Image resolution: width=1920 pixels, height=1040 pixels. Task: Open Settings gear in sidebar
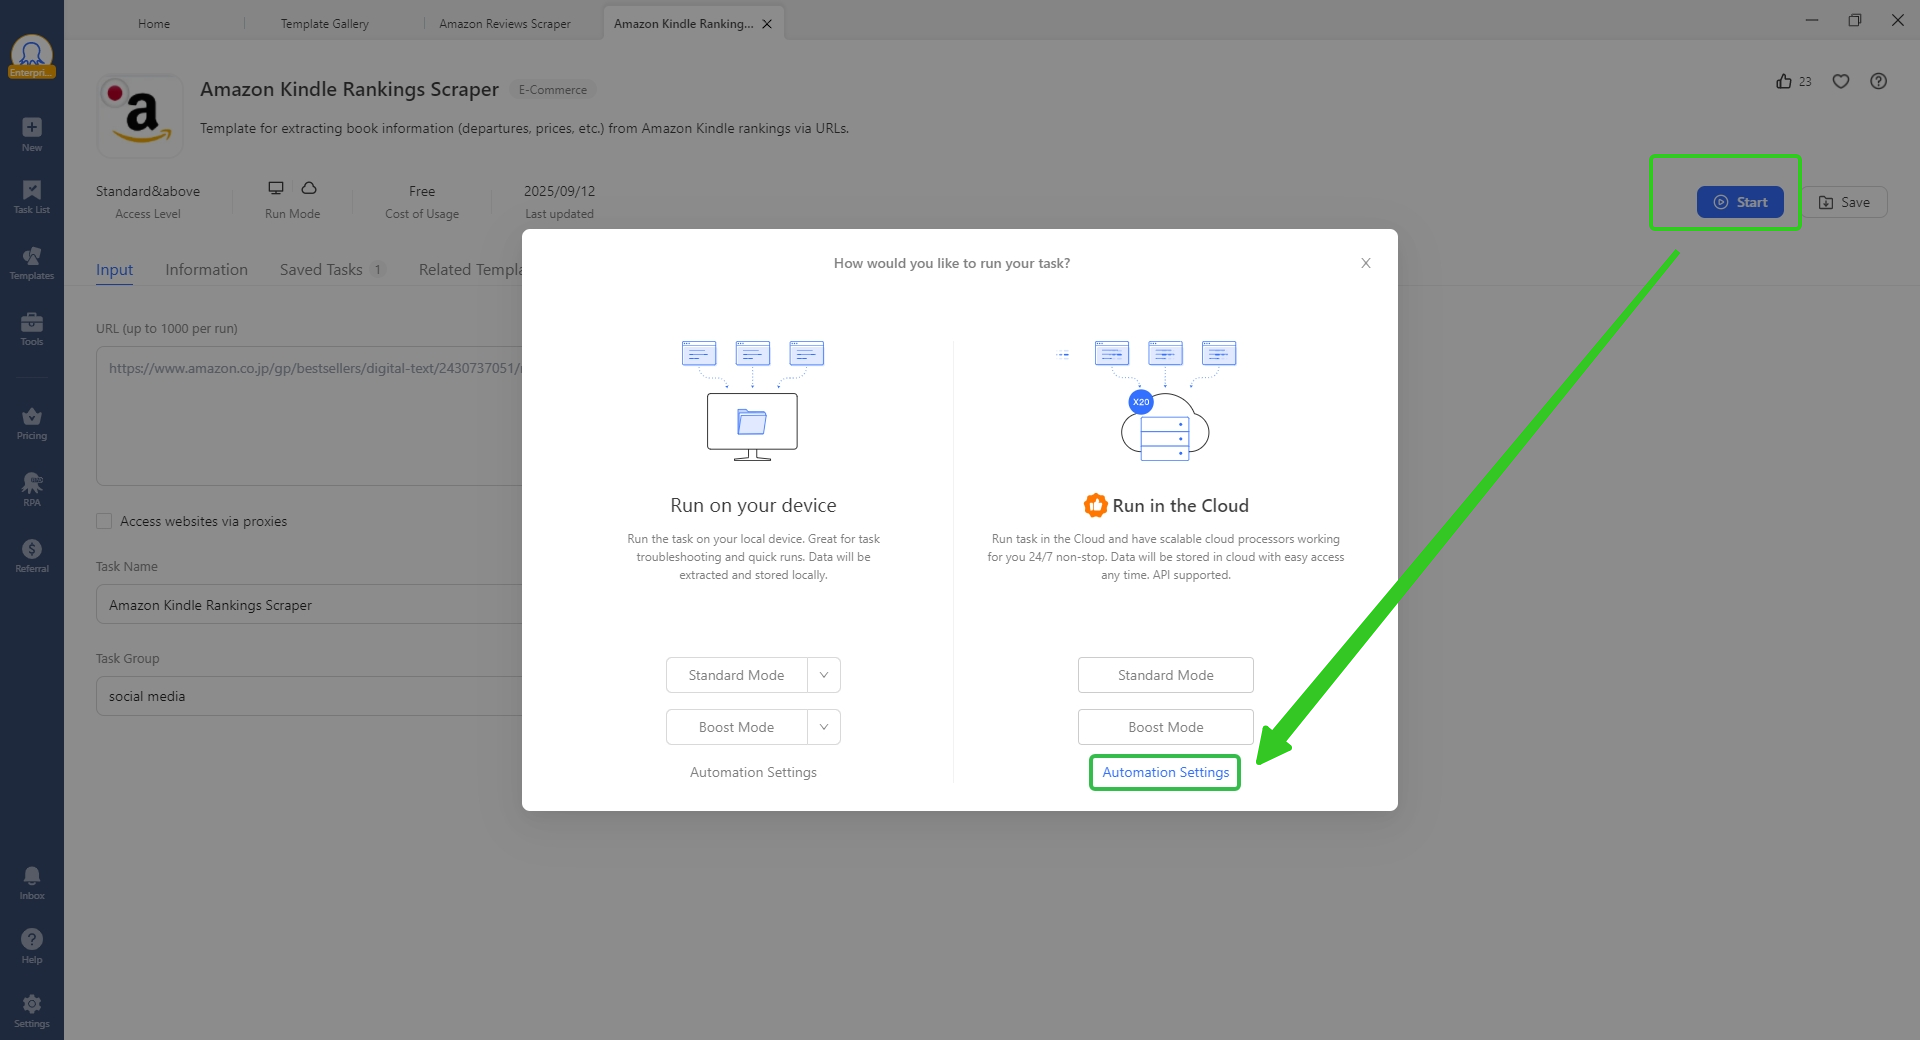(x=32, y=1010)
